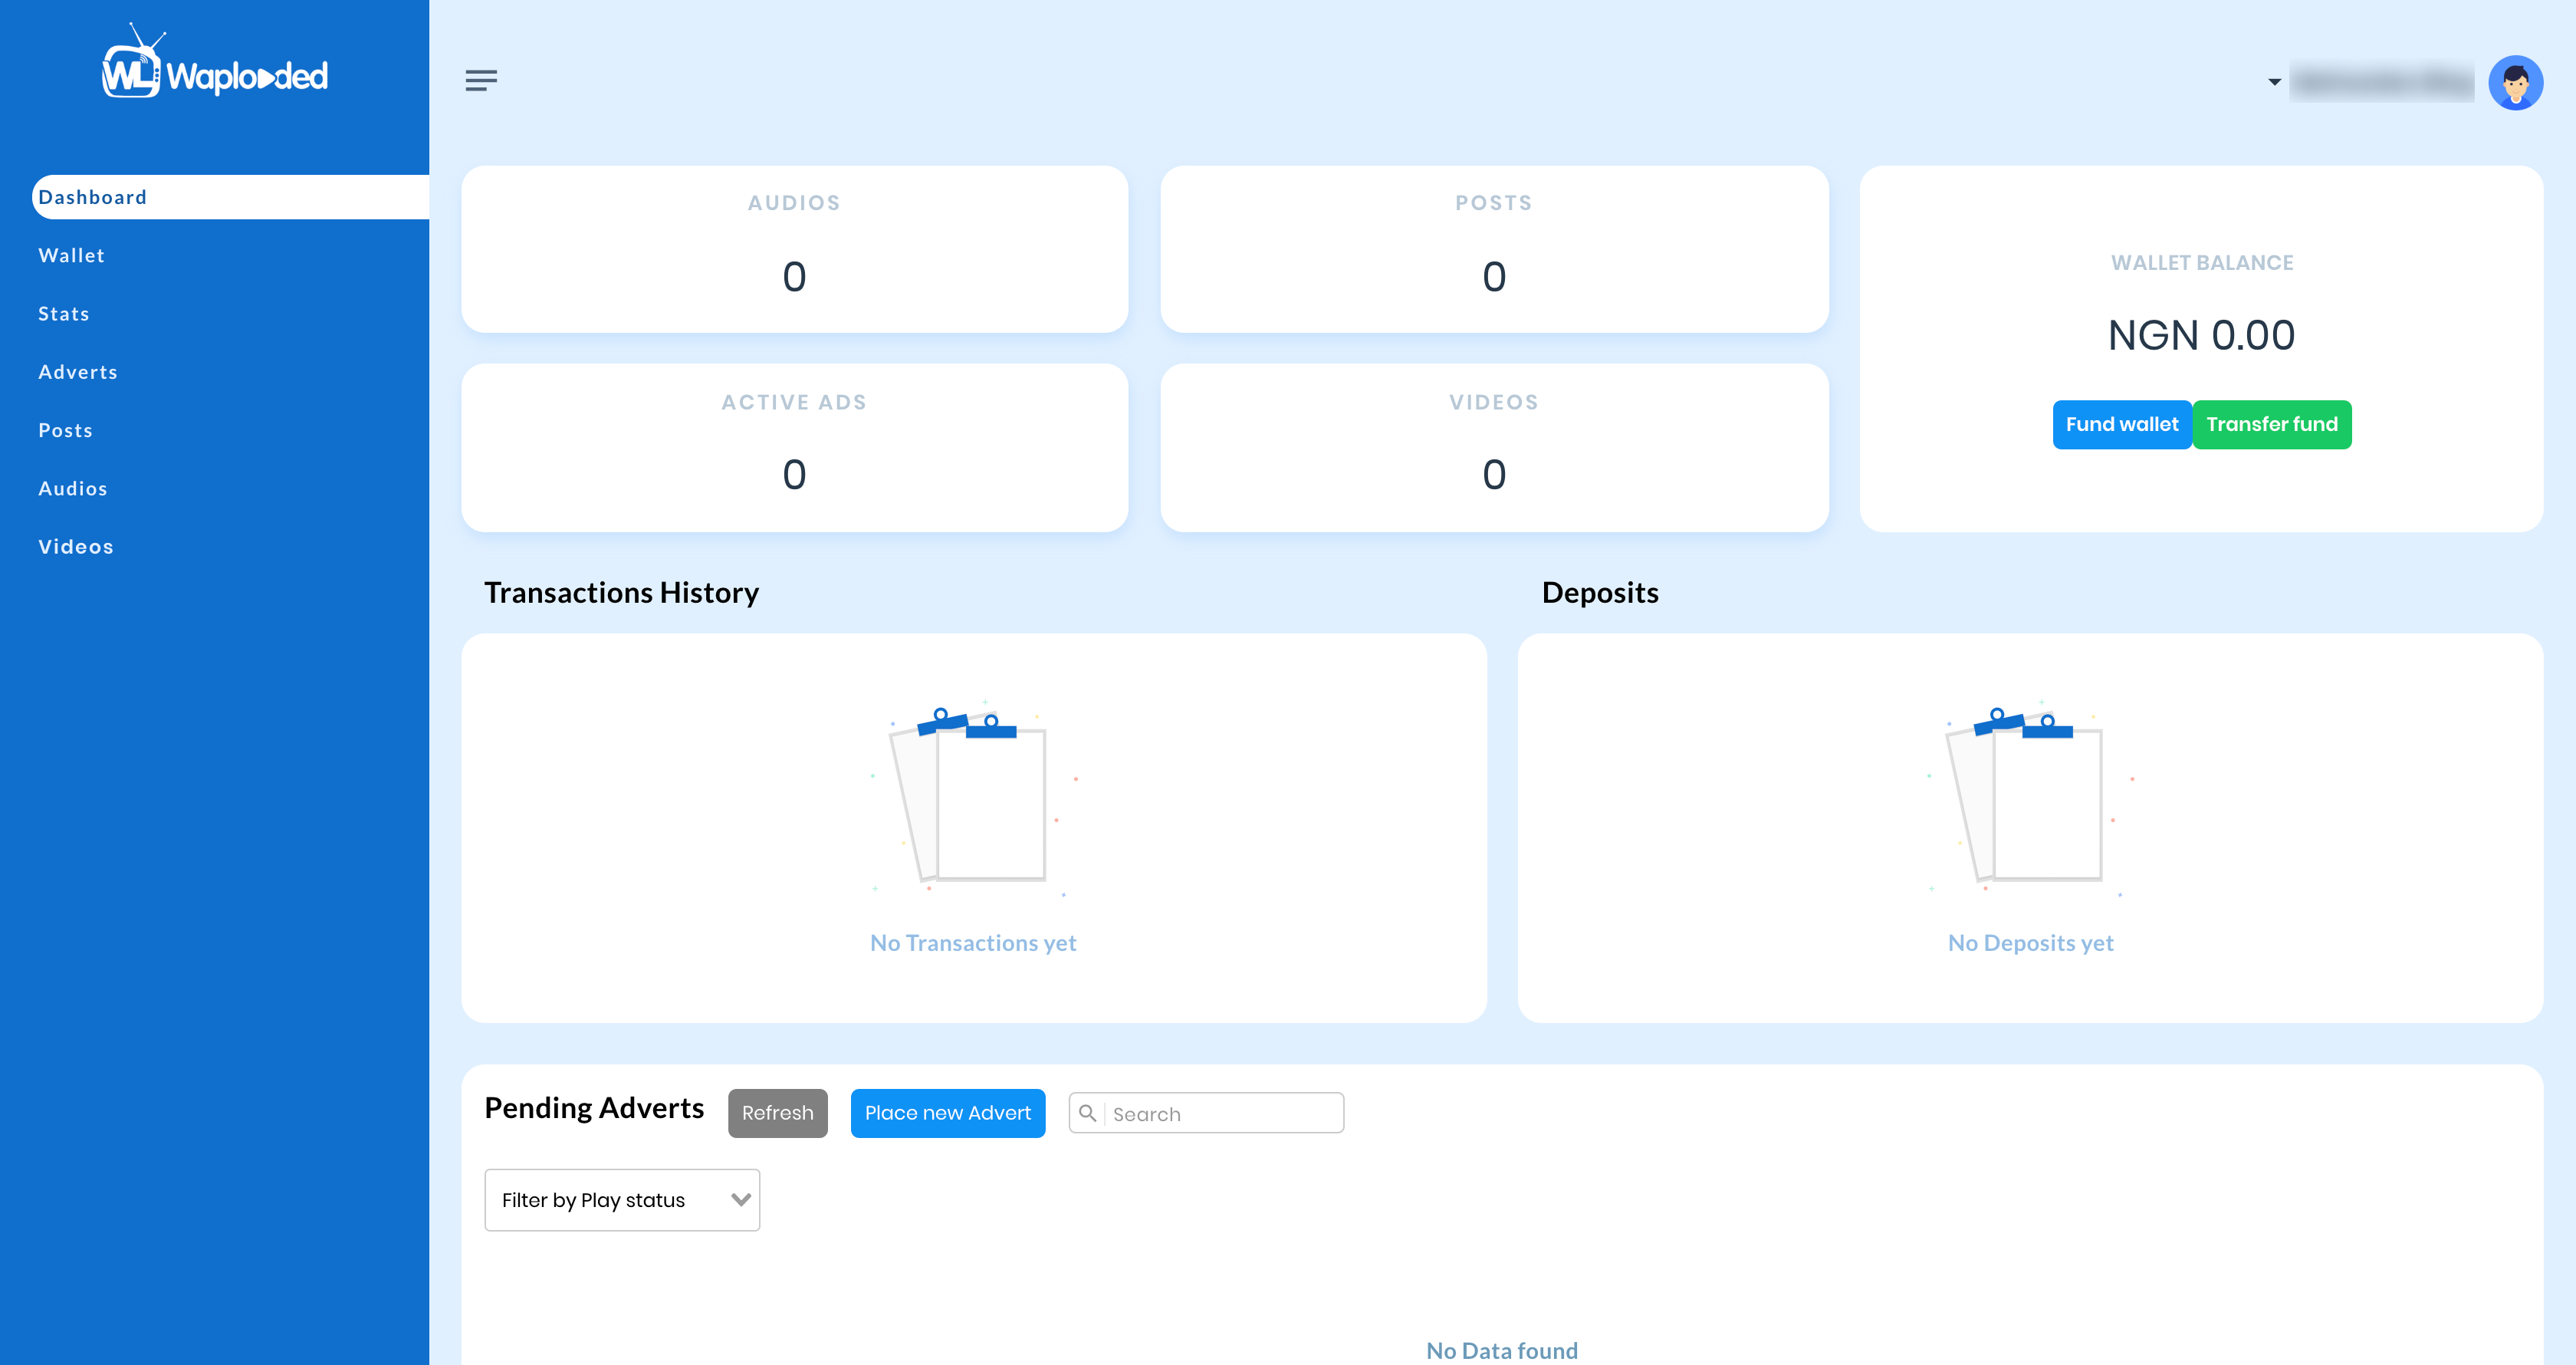
Task: Click the Pending Adverts heading
Action: pyautogui.click(x=594, y=1108)
